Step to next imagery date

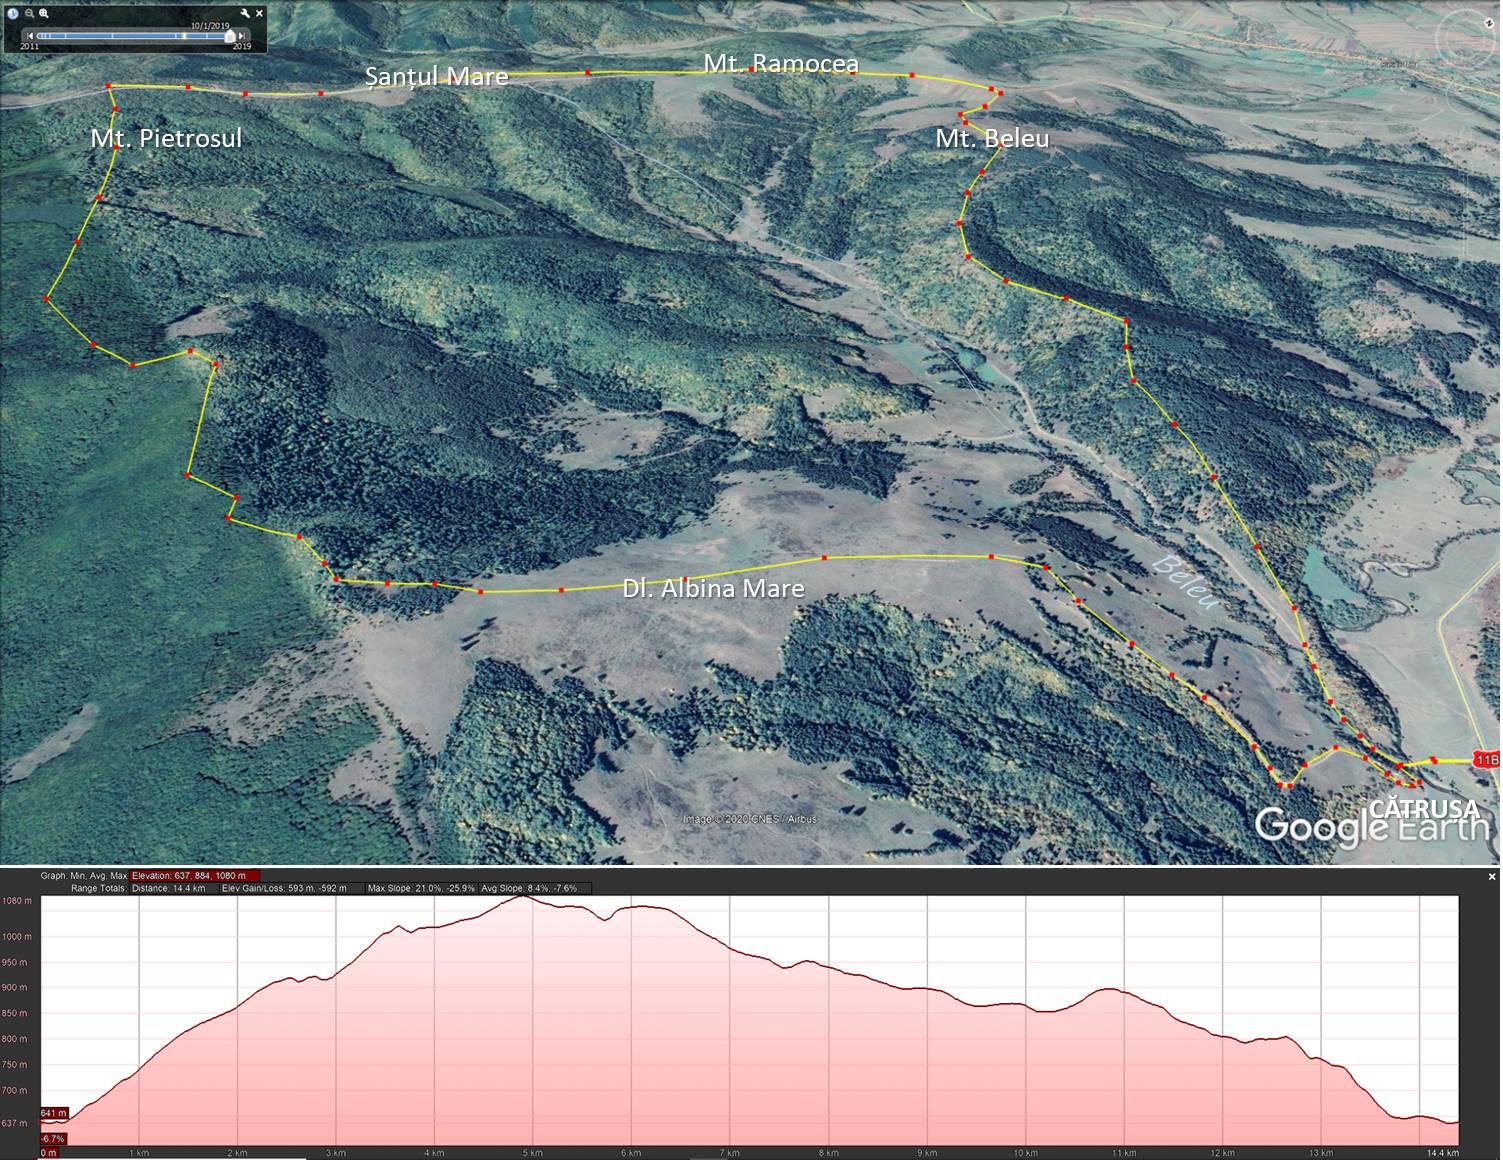pos(242,36)
